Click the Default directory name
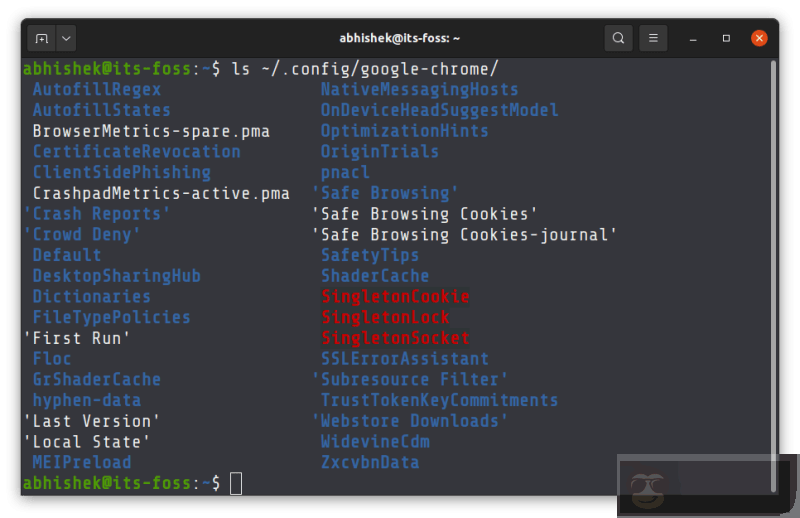Screen dimensions: 800x518 pos(67,255)
